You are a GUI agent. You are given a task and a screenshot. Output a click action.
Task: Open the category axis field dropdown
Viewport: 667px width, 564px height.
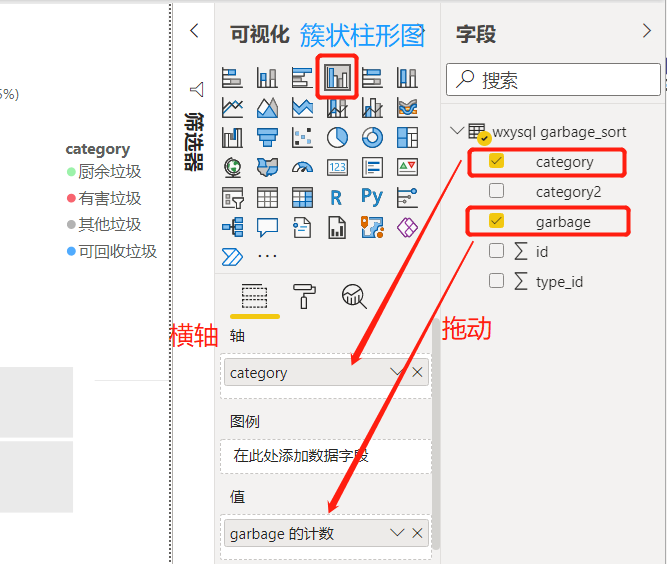coord(396,372)
